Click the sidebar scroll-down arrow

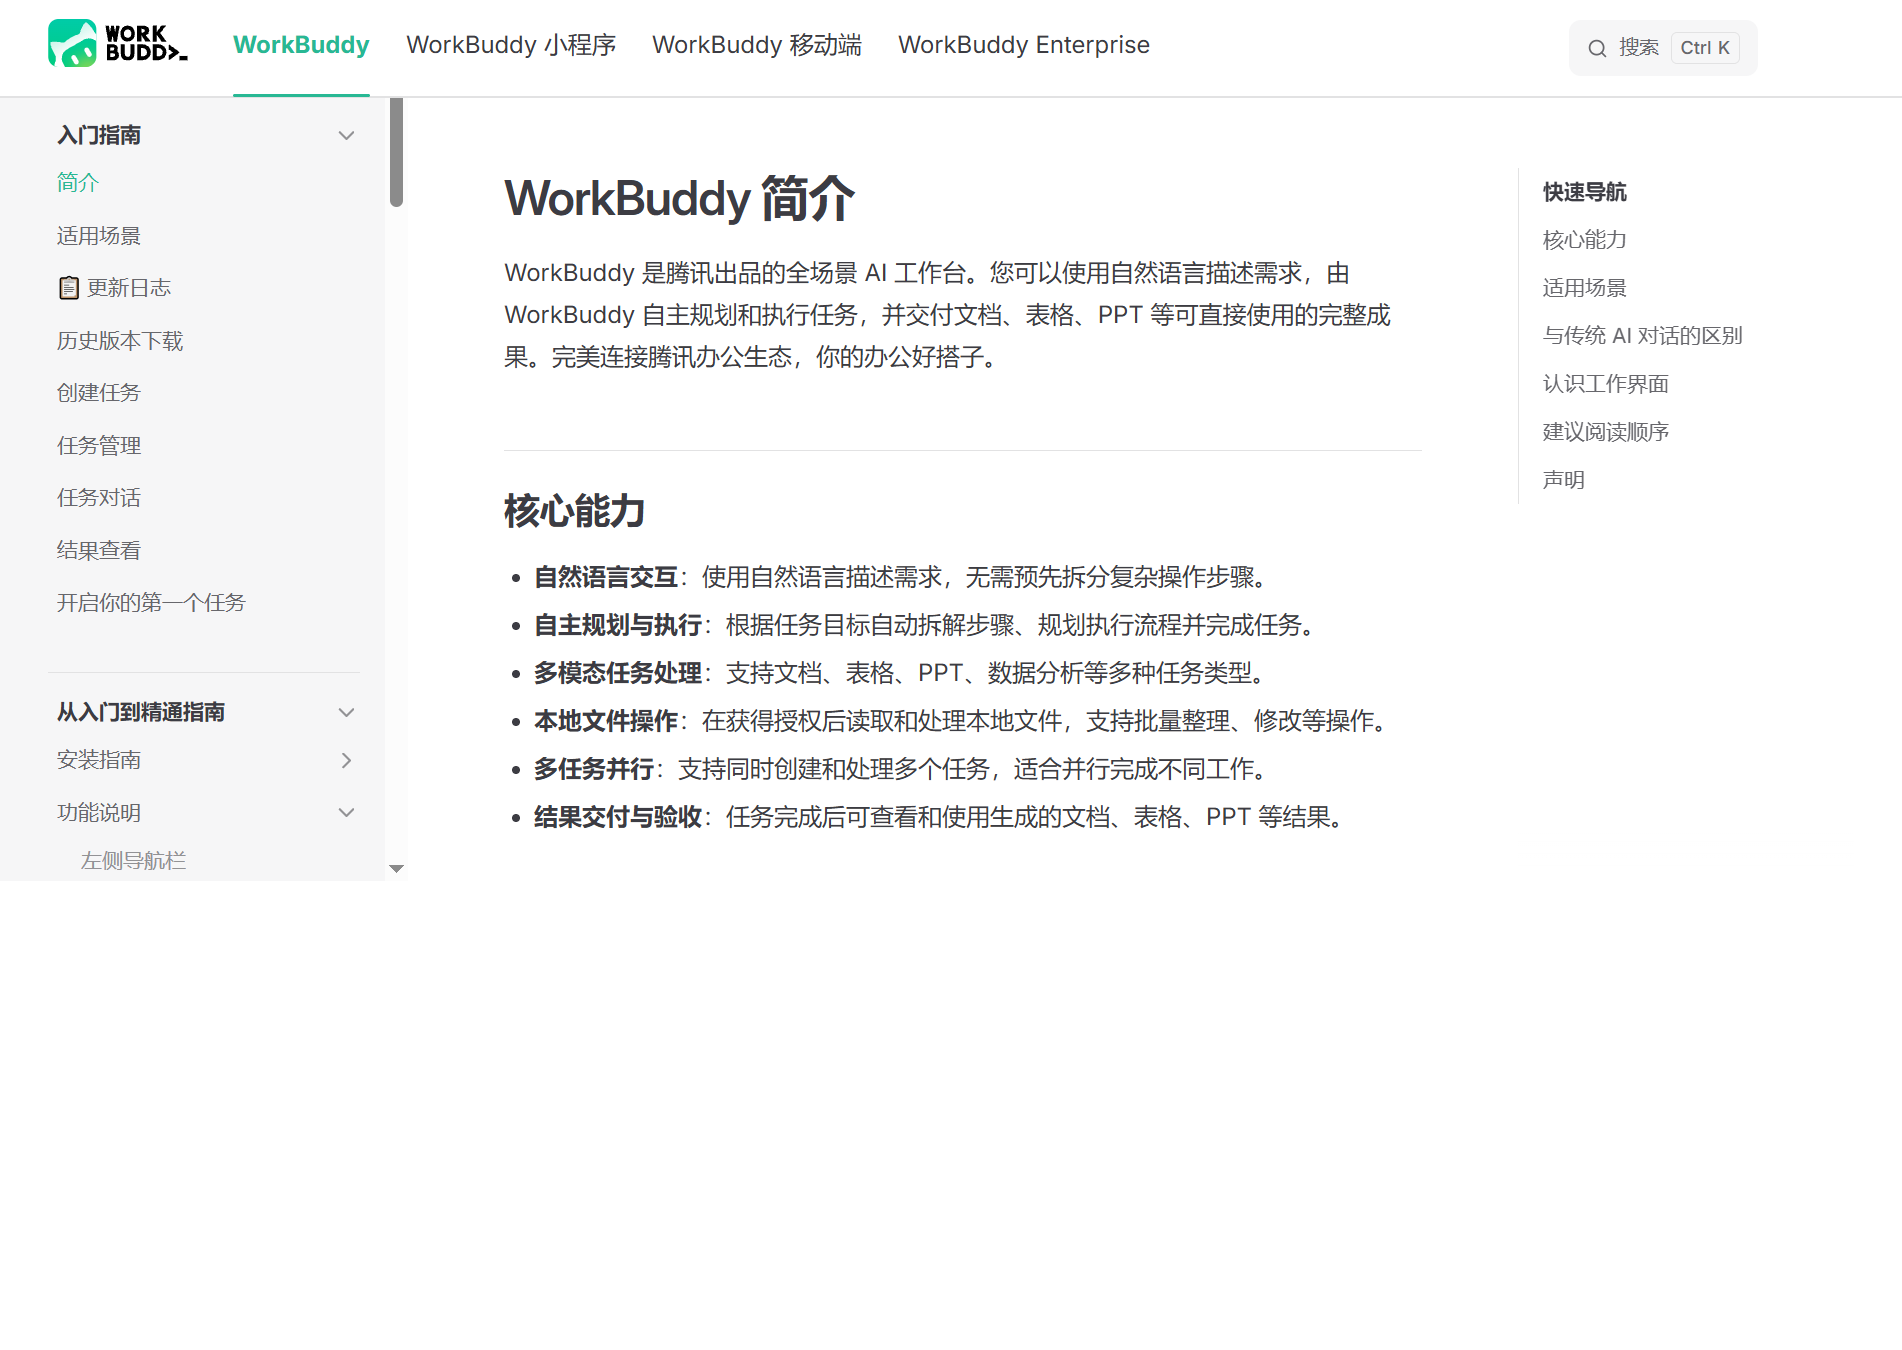tap(397, 869)
